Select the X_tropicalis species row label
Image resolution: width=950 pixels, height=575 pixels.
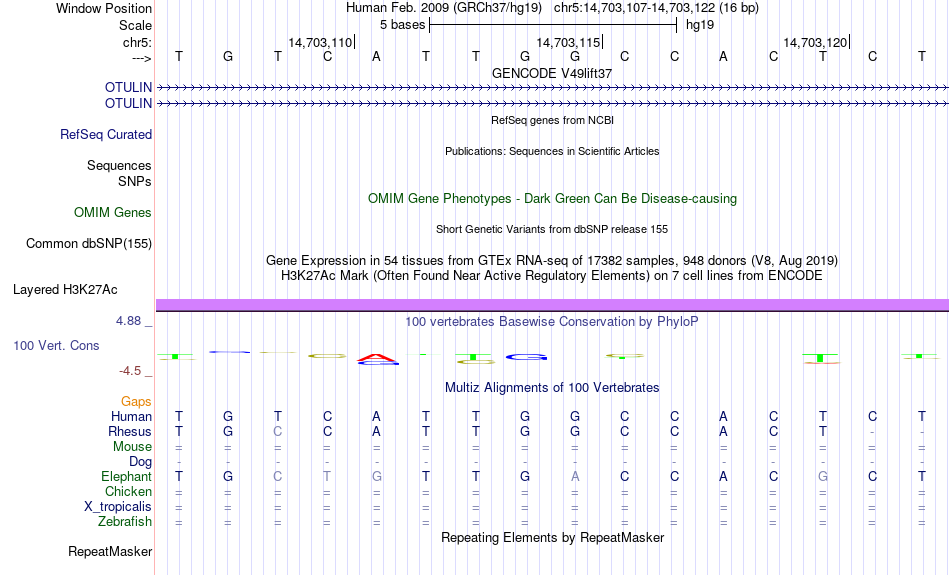118,507
